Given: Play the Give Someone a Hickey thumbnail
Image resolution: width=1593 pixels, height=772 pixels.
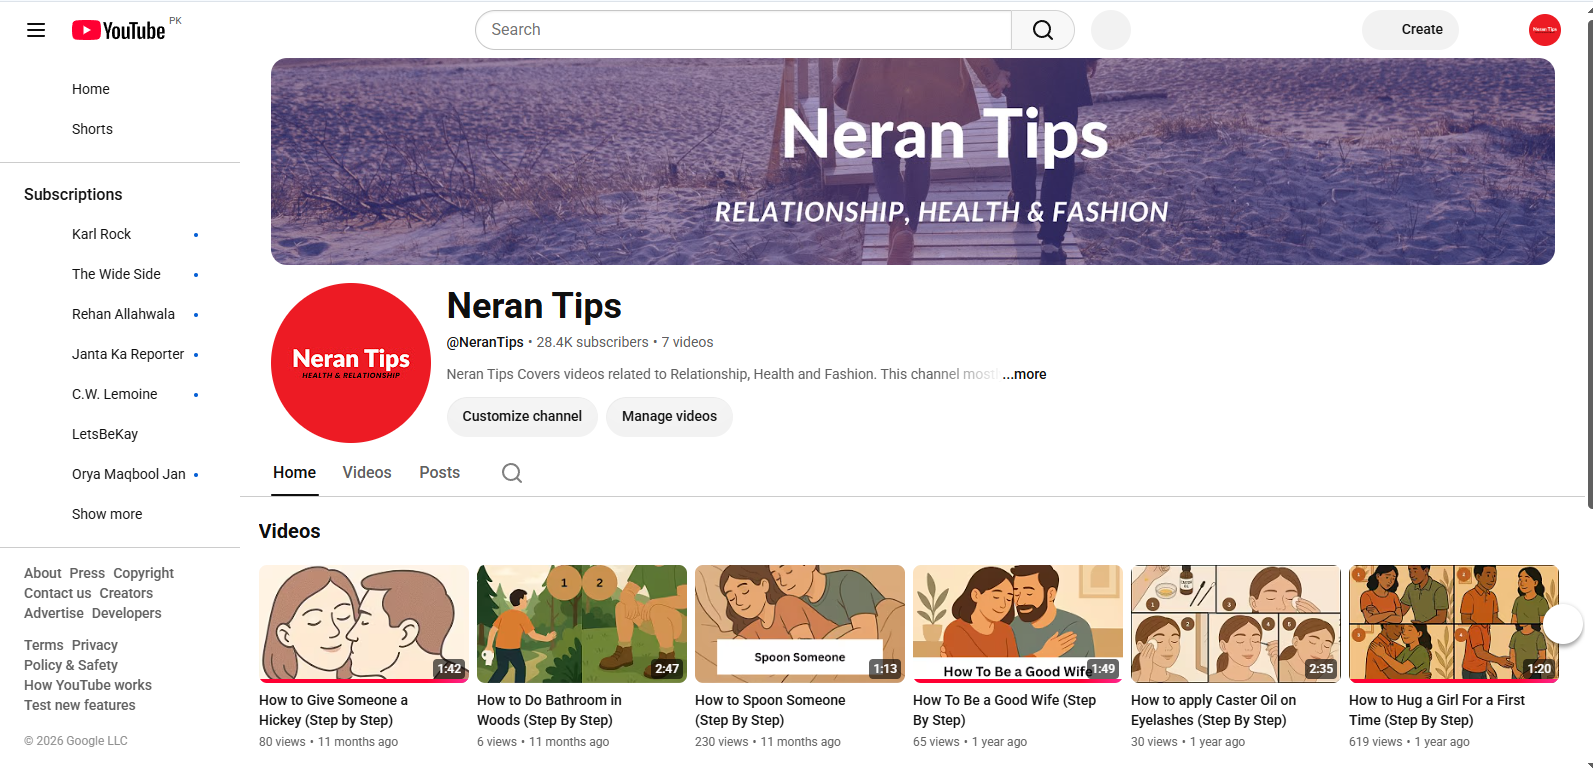Looking at the screenshot, I should (x=364, y=624).
